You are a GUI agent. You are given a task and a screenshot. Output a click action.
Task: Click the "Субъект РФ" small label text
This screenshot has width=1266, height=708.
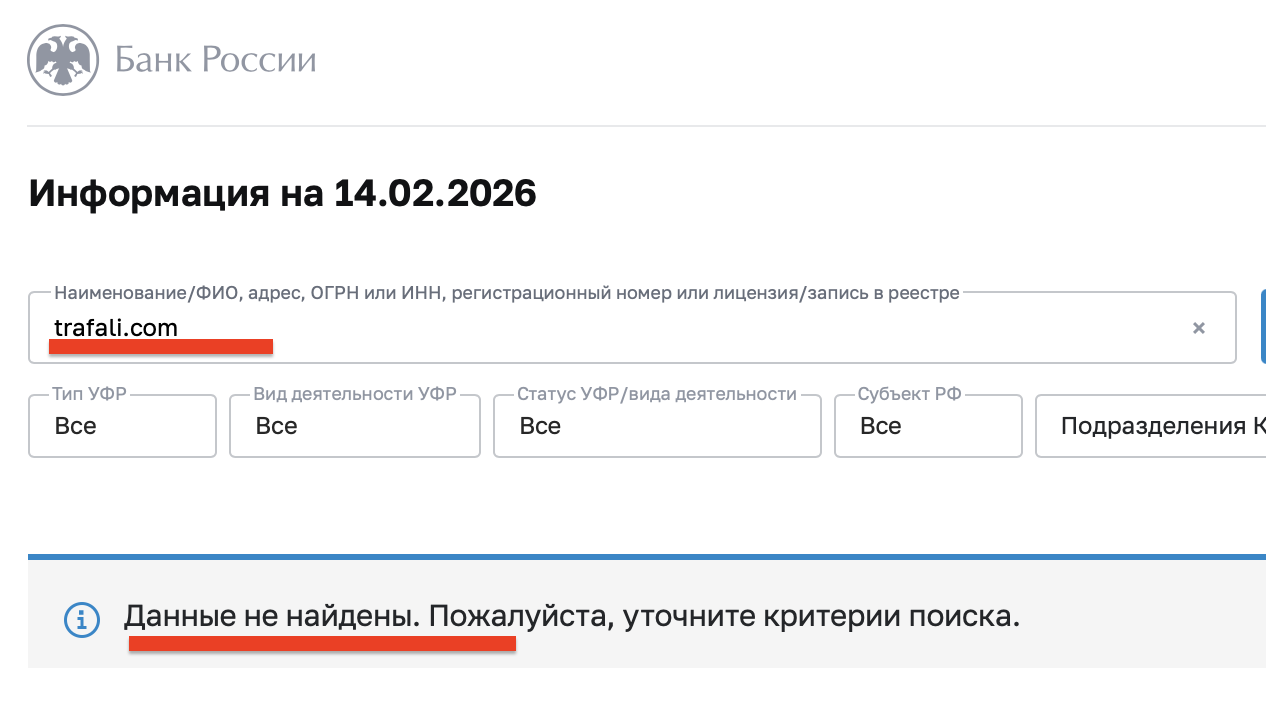point(909,394)
